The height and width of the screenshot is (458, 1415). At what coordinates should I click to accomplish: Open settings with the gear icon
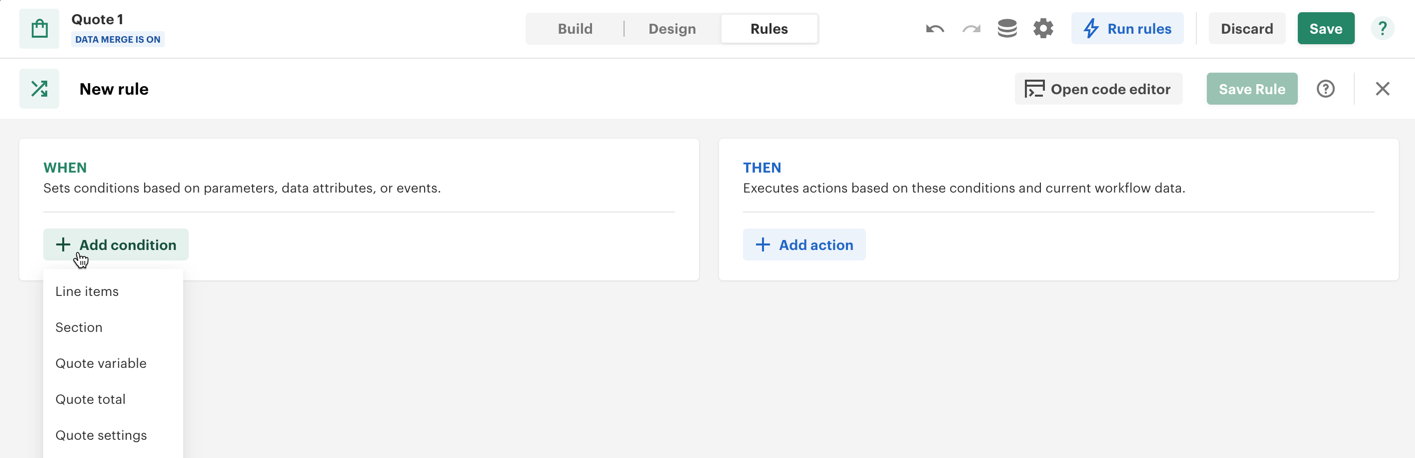coord(1043,29)
